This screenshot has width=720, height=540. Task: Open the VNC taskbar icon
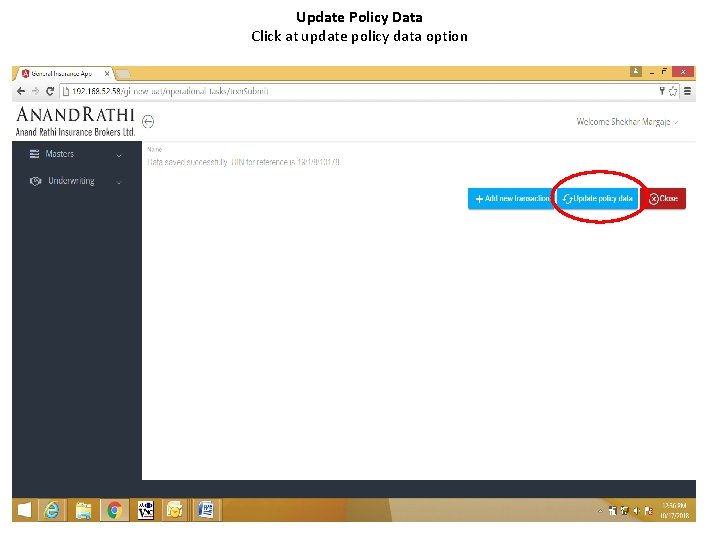(146, 510)
